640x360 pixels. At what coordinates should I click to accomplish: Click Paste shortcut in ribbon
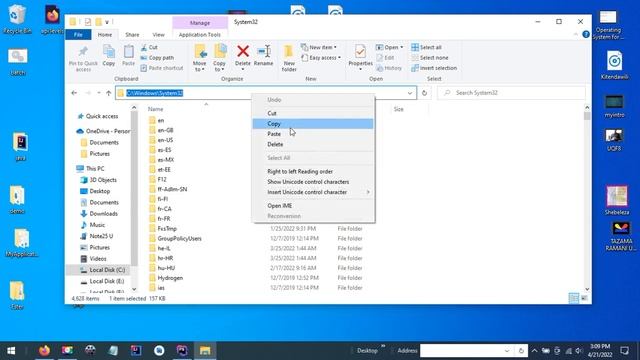[x=162, y=68]
